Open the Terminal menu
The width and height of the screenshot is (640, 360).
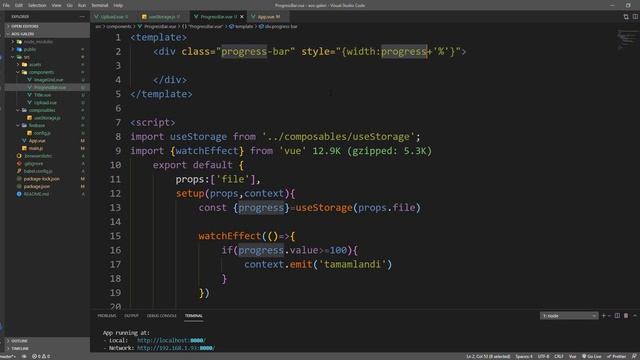(x=100, y=5)
